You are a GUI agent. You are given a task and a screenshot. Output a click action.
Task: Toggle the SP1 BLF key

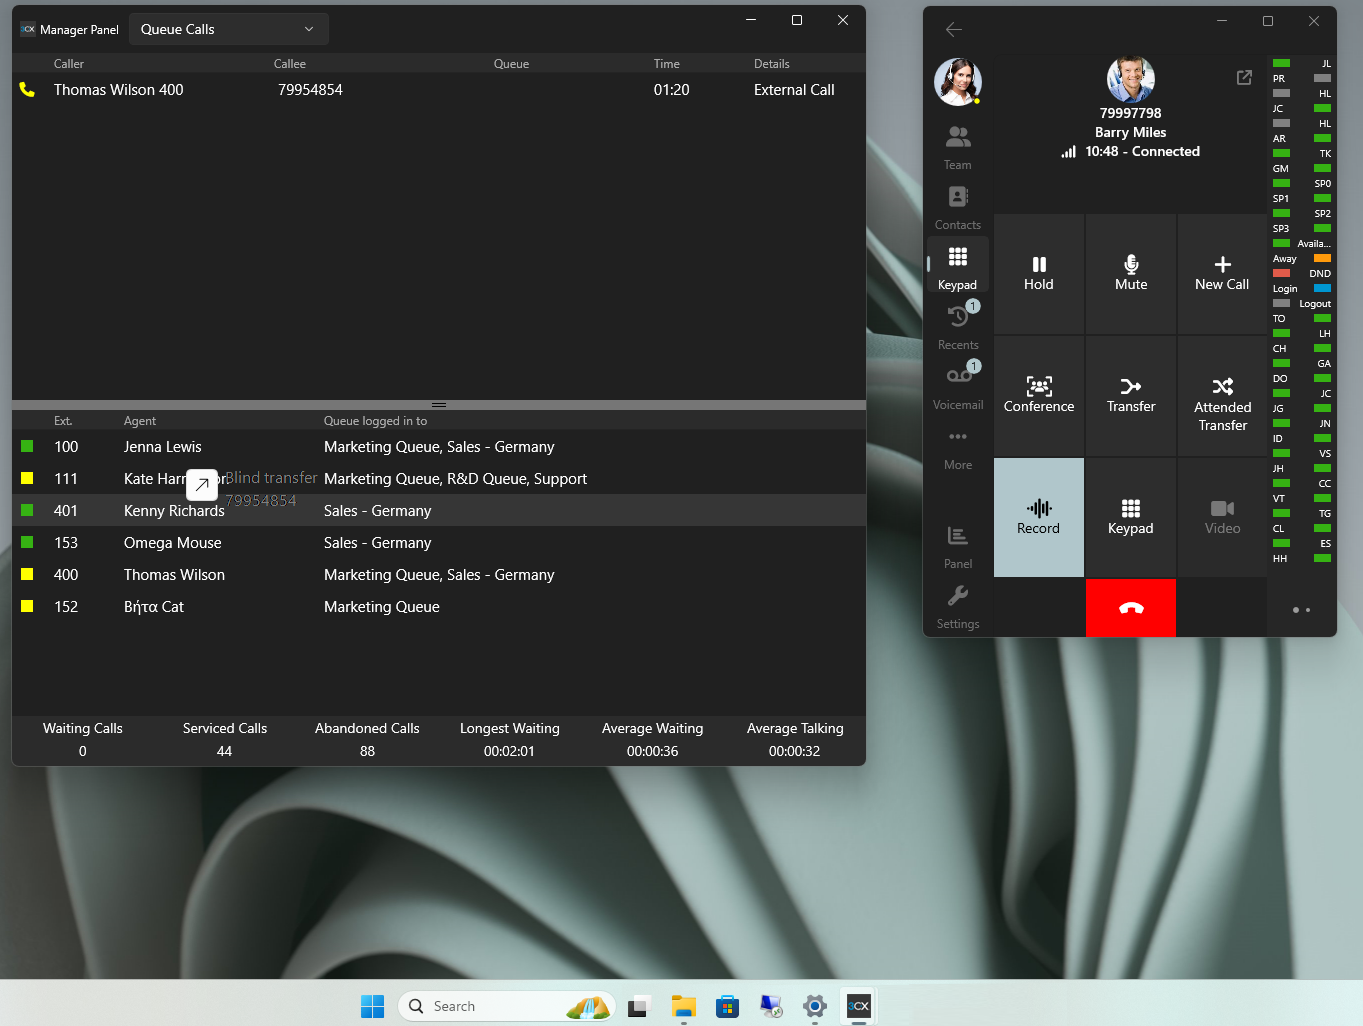click(1302, 198)
